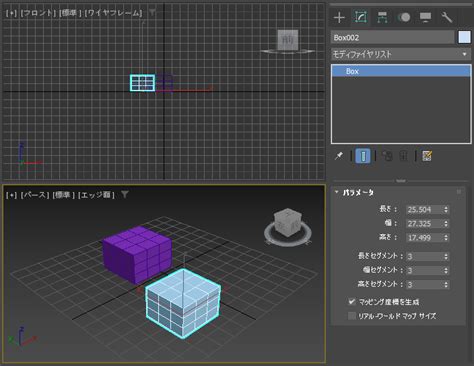
Task: Open the Display panel monitor icon
Action: pyautogui.click(x=425, y=17)
